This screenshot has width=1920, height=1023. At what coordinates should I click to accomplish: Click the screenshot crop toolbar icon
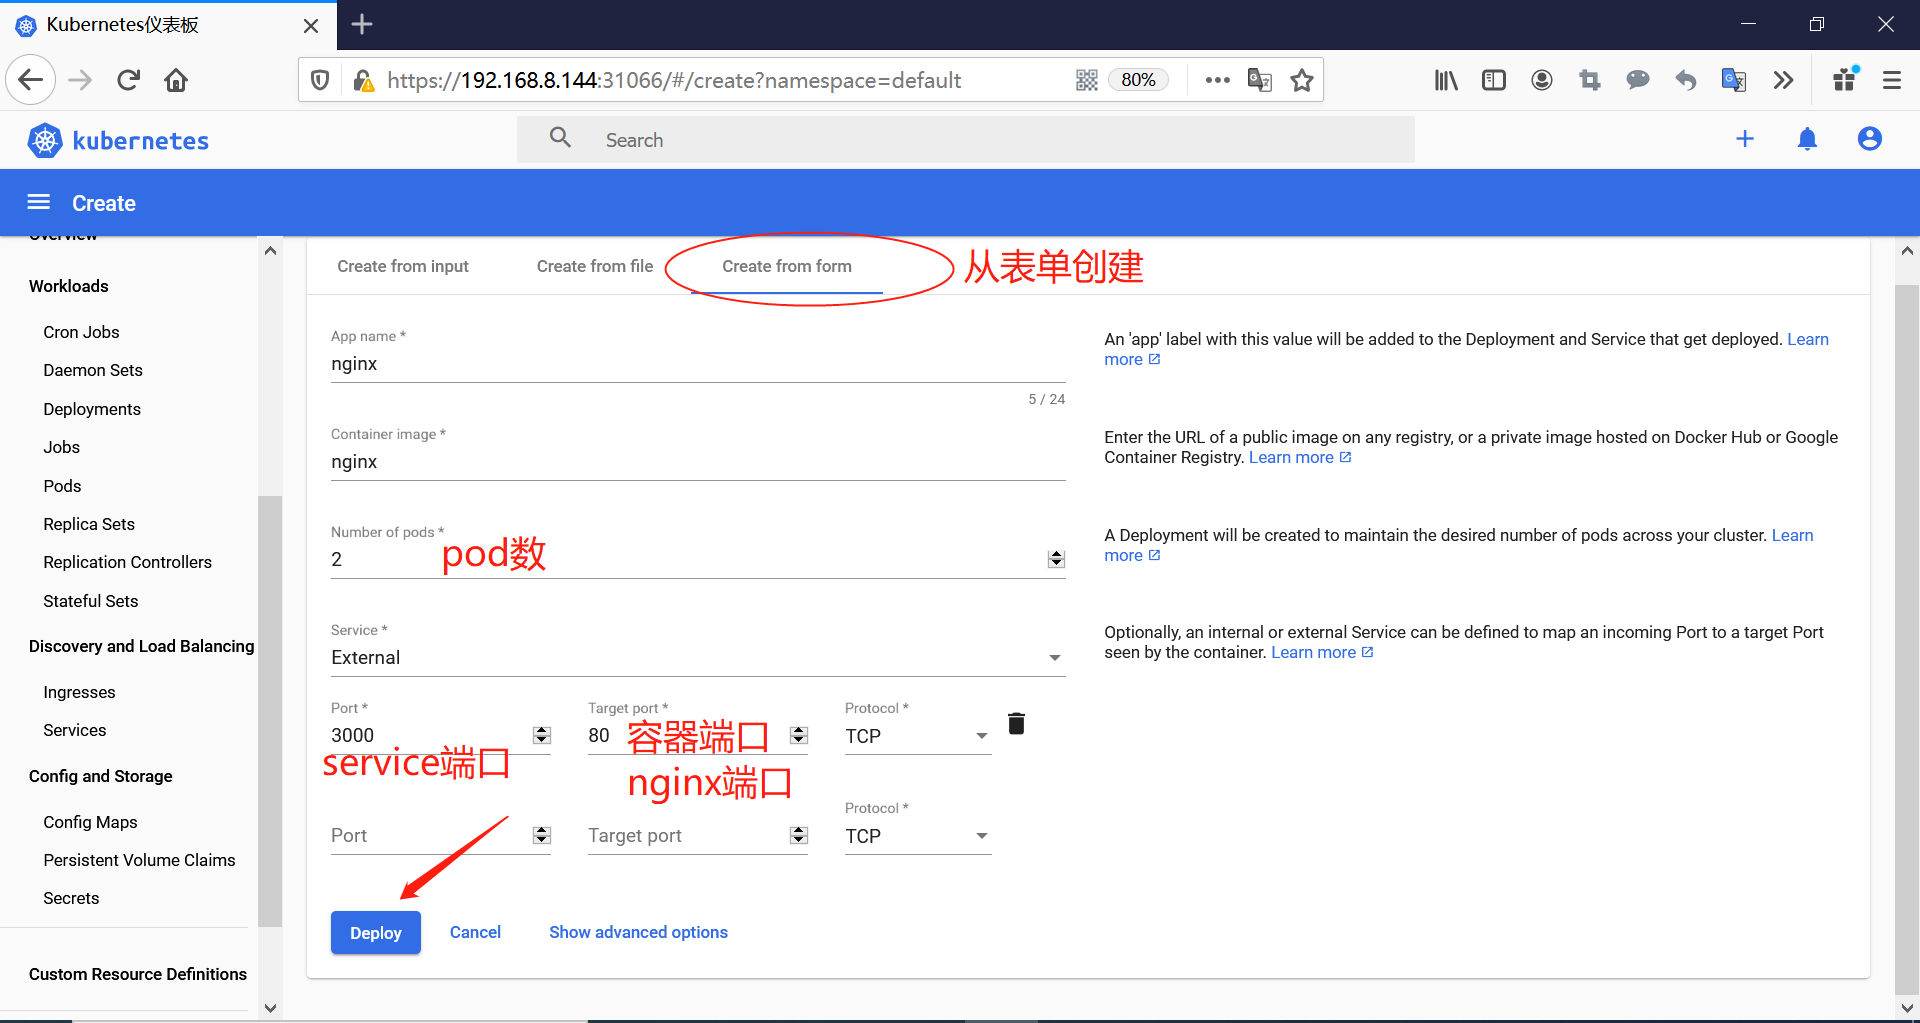point(1590,80)
